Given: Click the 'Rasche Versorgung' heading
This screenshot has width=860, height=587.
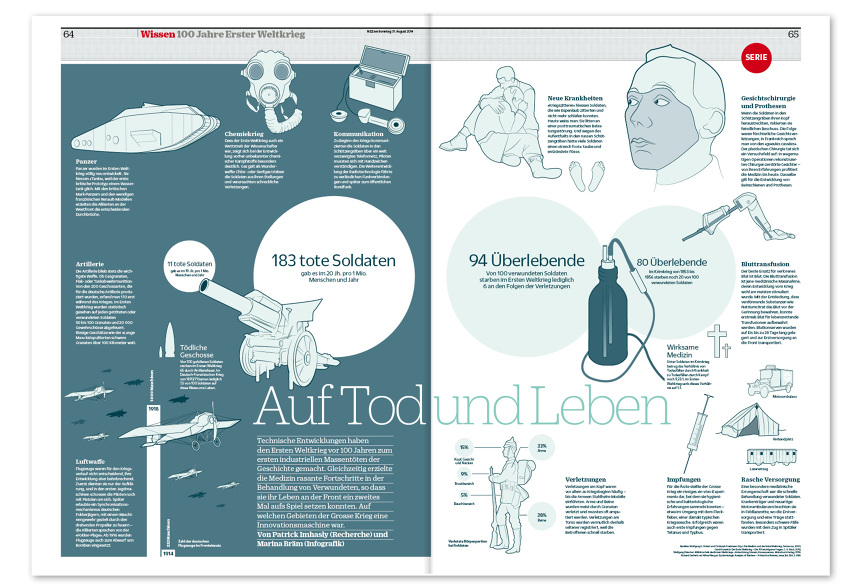Looking at the screenshot, I should (770, 479).
